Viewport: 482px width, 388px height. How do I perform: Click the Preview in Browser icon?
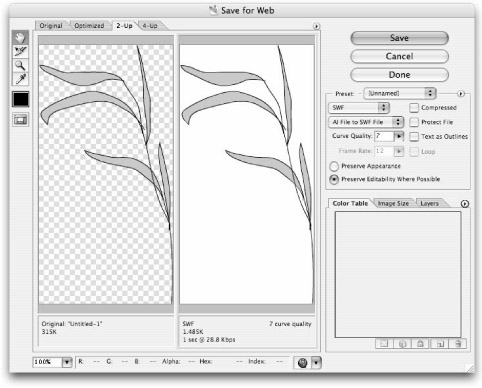click(x=302, y=363)
